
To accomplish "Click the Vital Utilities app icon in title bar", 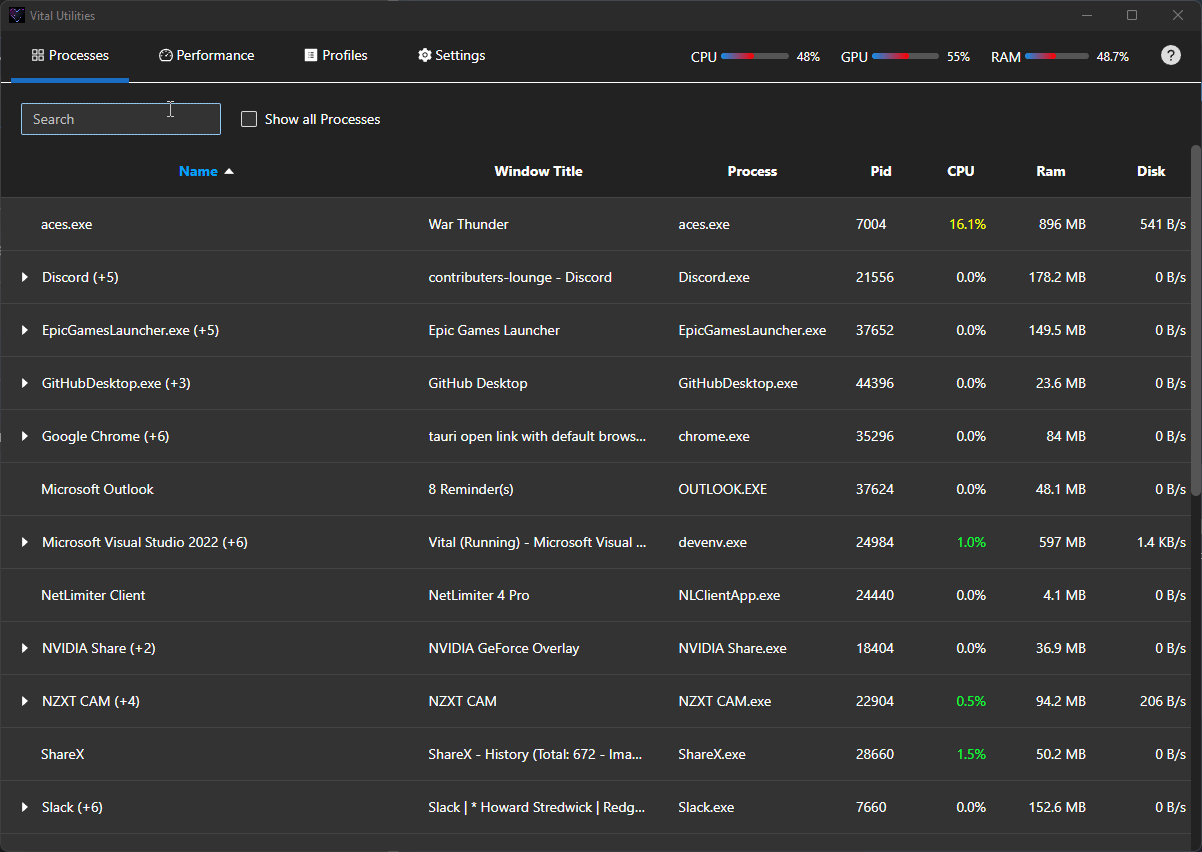I will click(17, 15).
